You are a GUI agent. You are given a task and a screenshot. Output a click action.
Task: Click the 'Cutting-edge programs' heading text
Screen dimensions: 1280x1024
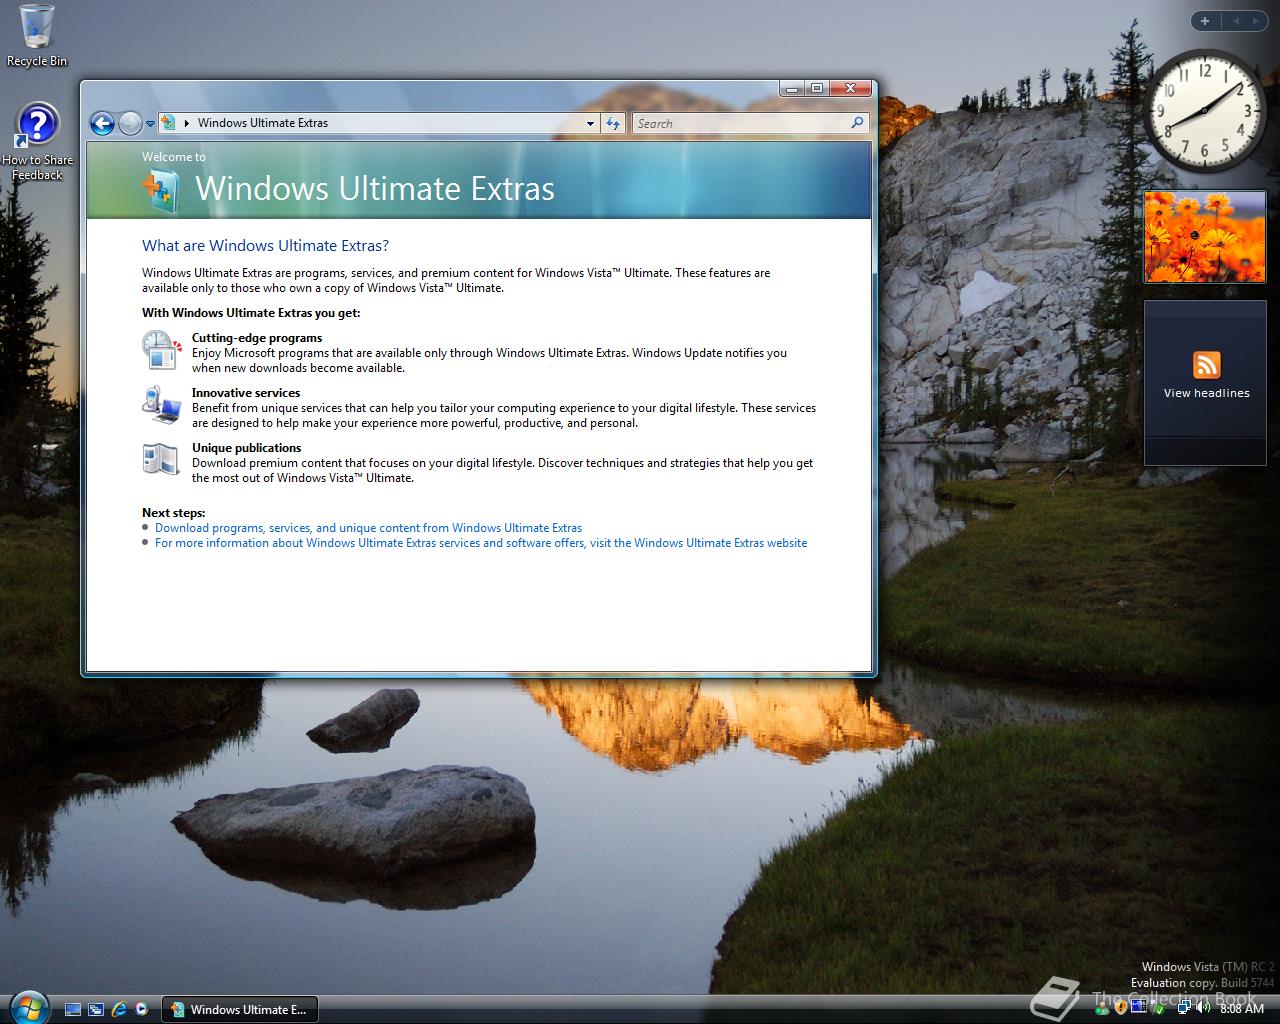click(x=257, y=338)
